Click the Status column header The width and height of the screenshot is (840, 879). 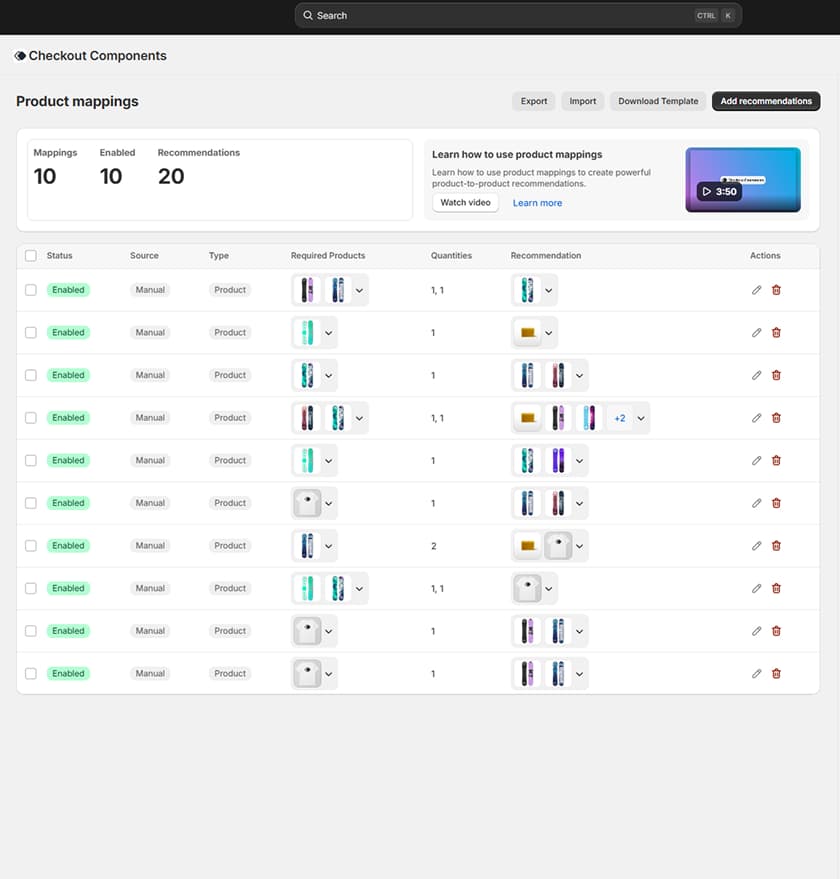60,255
